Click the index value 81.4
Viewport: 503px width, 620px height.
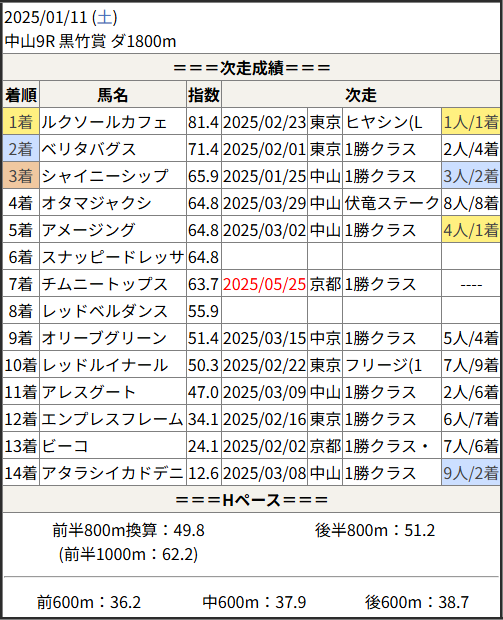[203, 122]
